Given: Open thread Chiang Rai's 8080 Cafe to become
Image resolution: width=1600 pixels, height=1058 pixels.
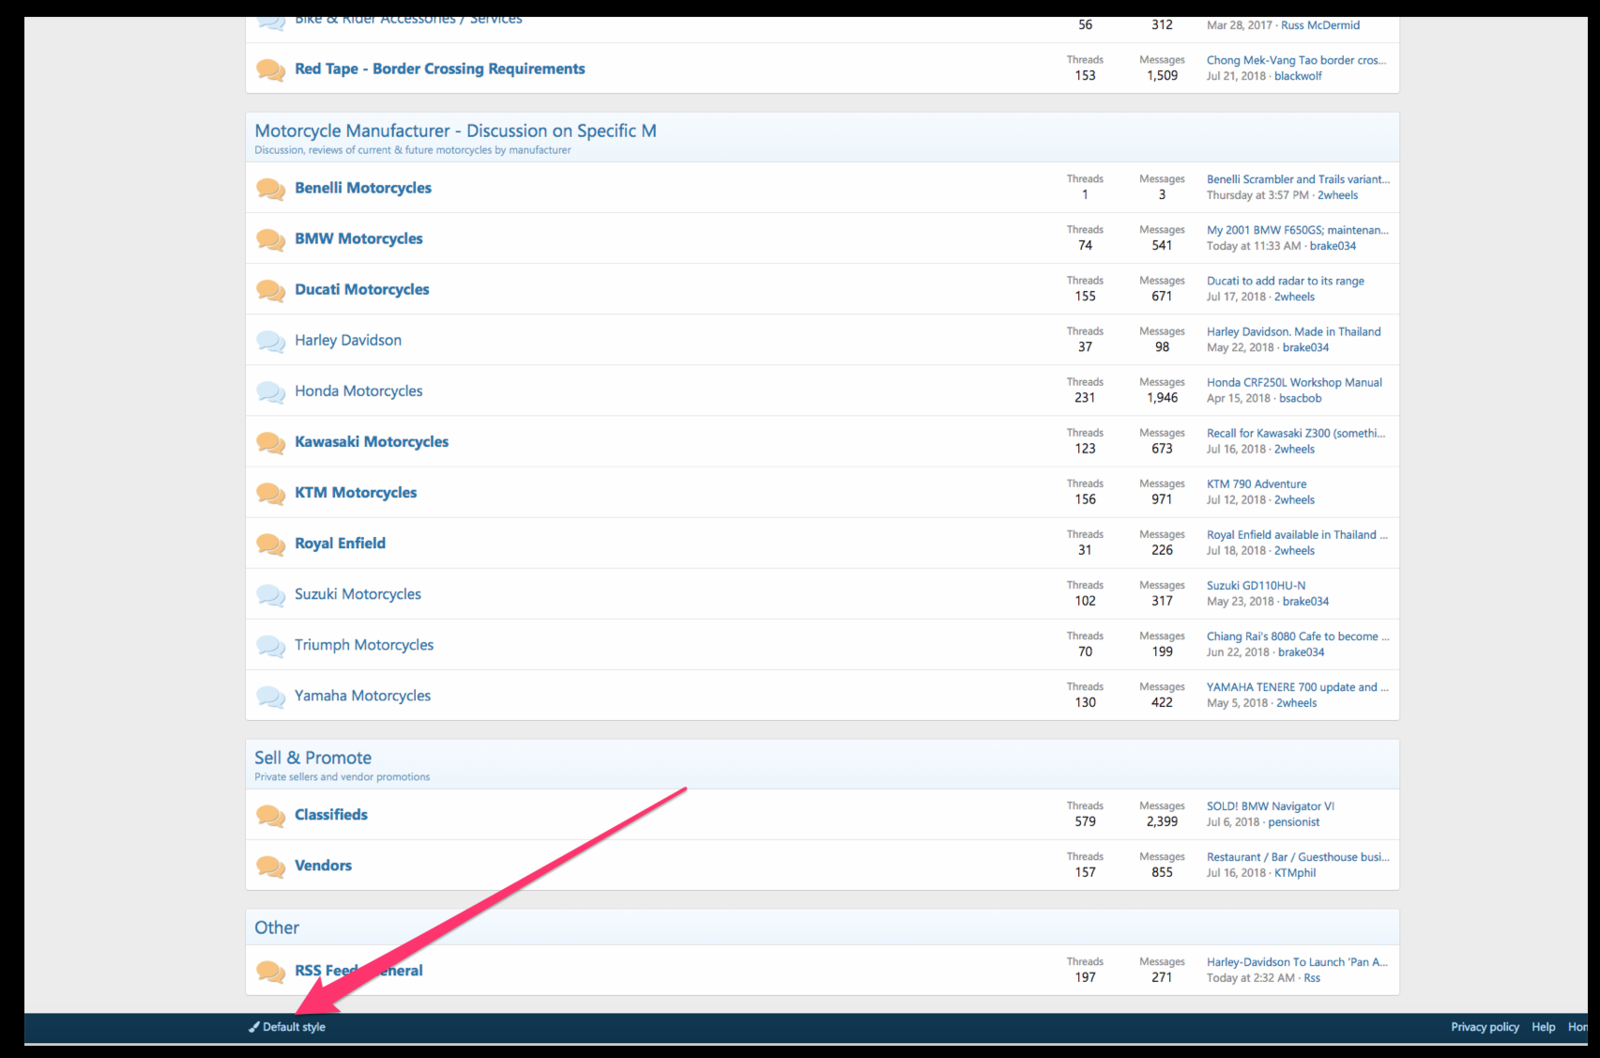Looking at the screenshot, I should click(x=1298, y=636).
